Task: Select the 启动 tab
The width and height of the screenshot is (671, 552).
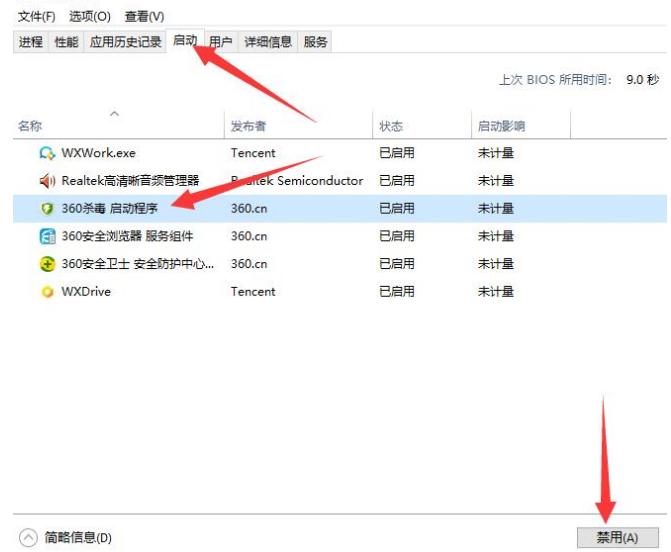Action: (x=185, y=41)
